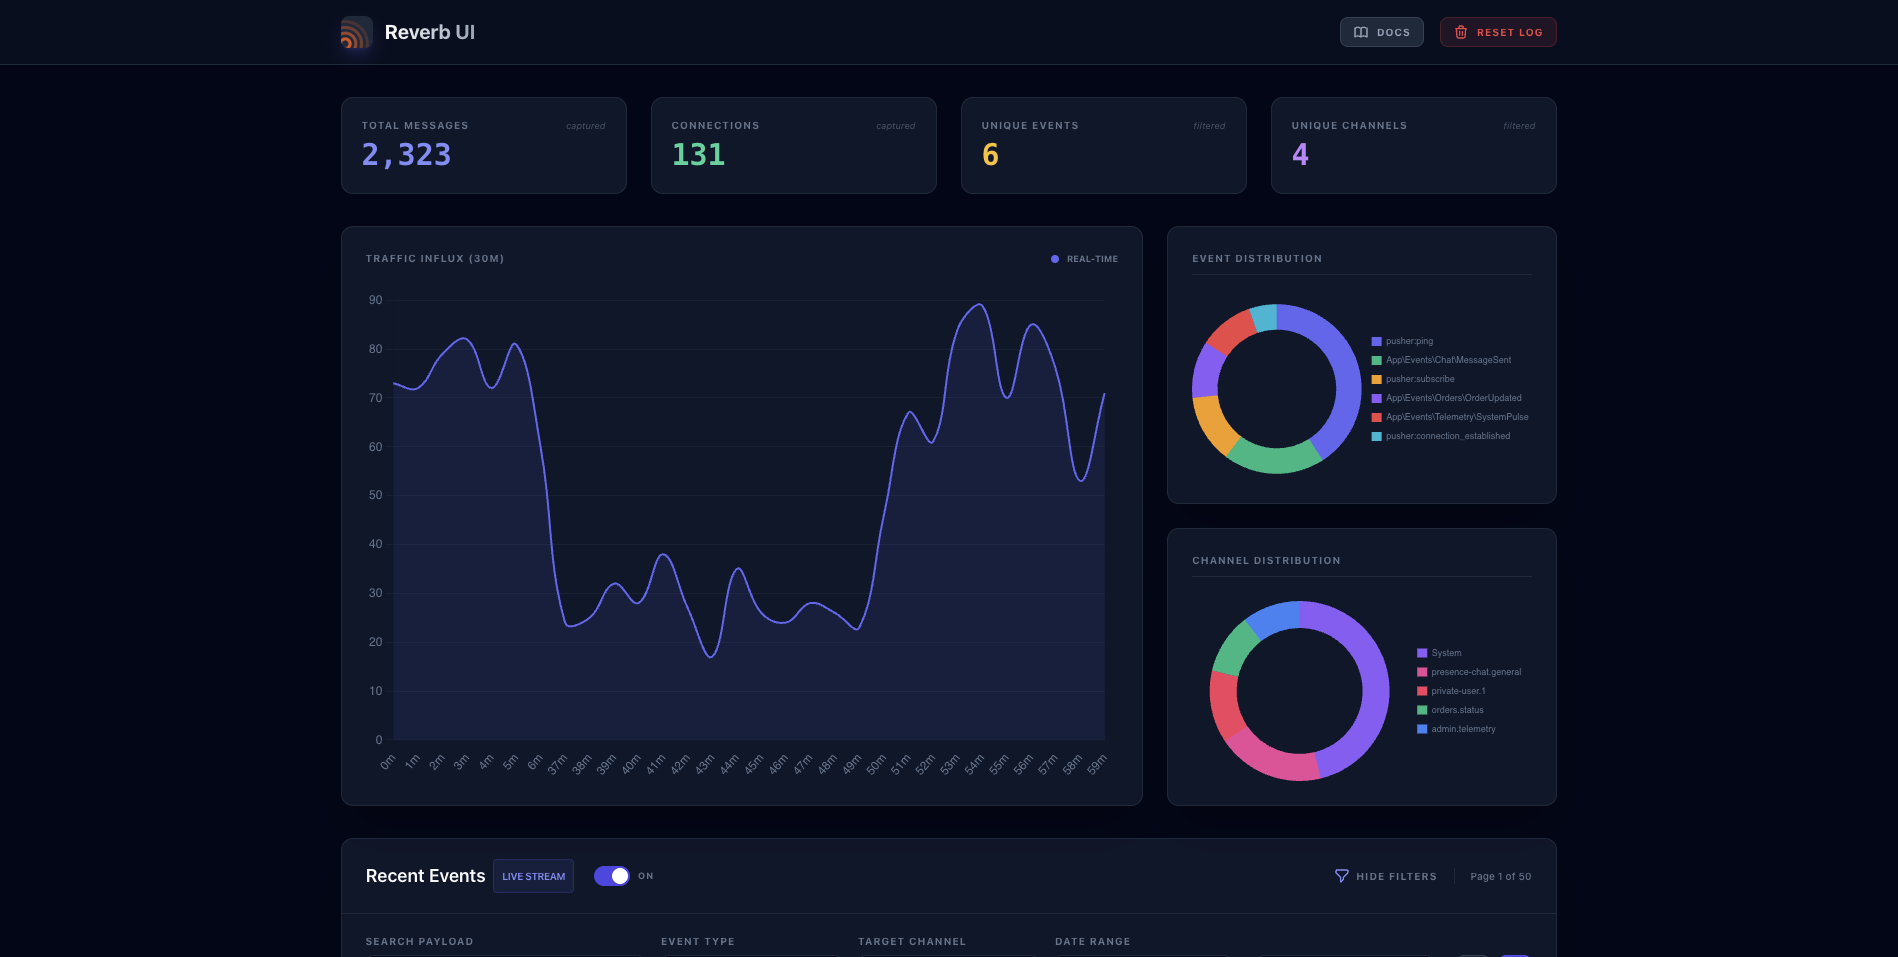This screenshot has width=1898, height=957.
Task: Click the admin.telemetry color swatch
Action: (1421, 729)
